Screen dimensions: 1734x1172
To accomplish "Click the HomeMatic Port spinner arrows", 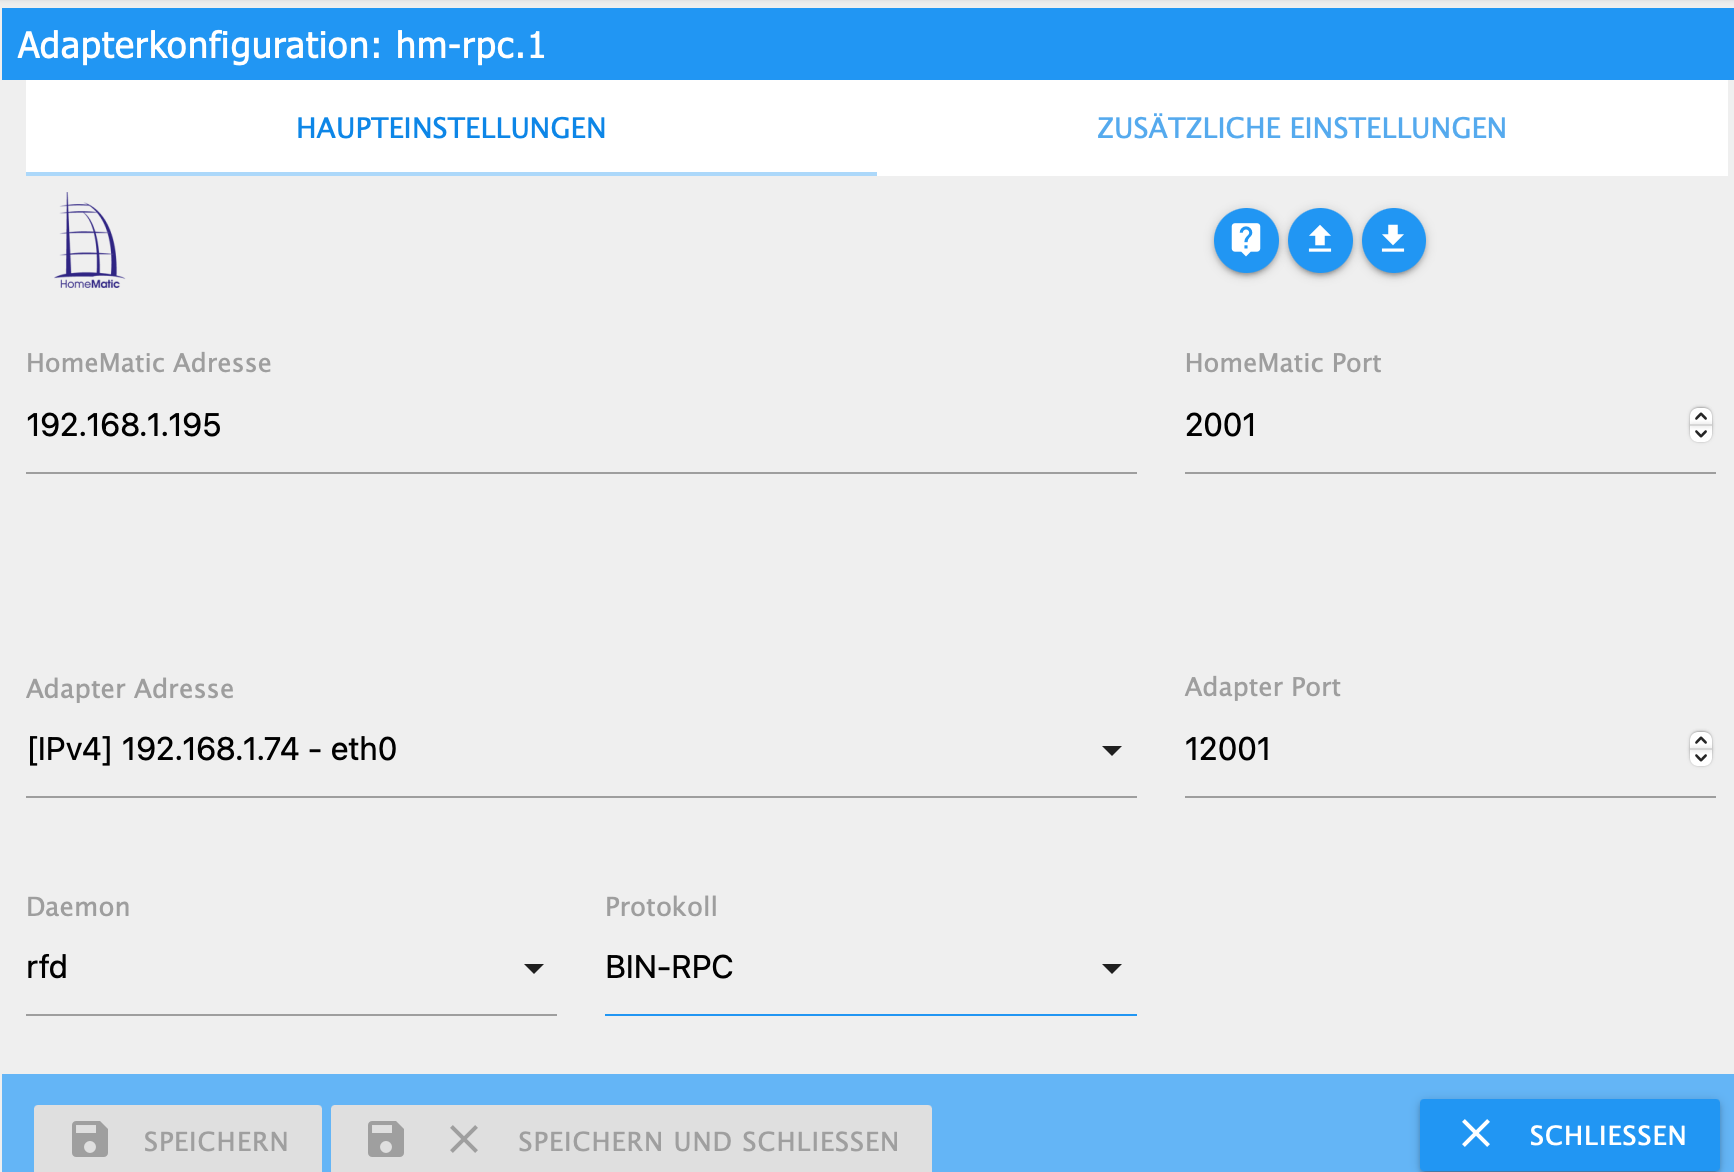I will tap(1701, 425).
